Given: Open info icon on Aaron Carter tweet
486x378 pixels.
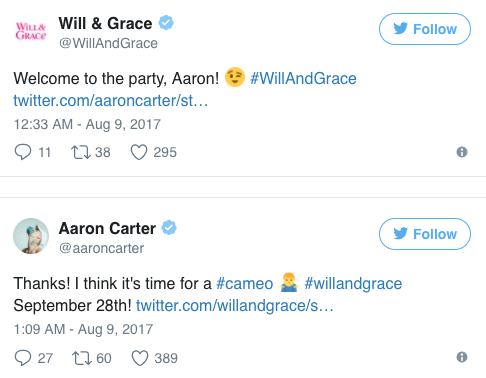Looking at the screenshot, I should (462, 357).
